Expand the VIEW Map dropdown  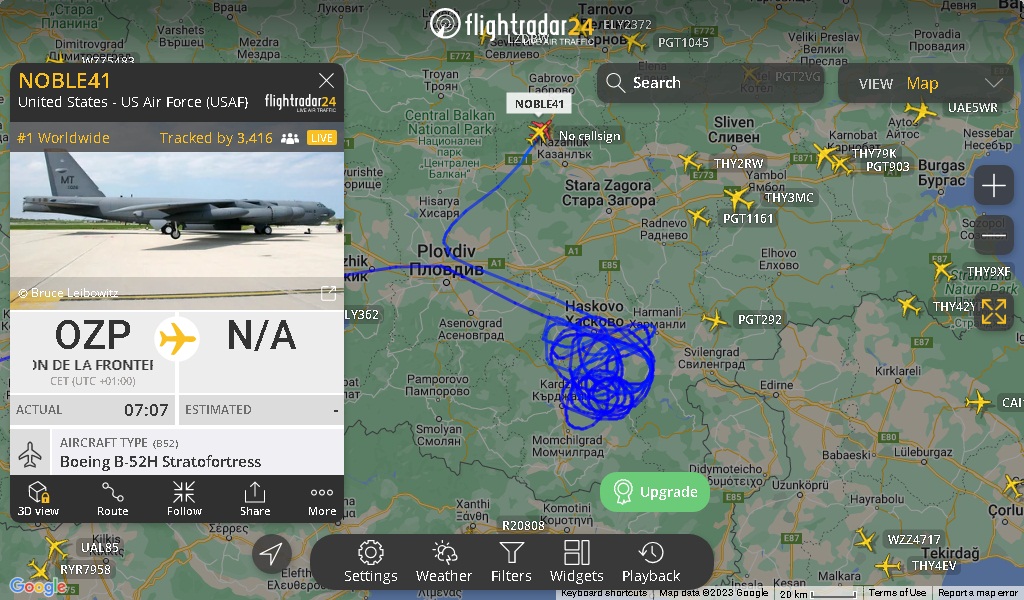(925, 83)
